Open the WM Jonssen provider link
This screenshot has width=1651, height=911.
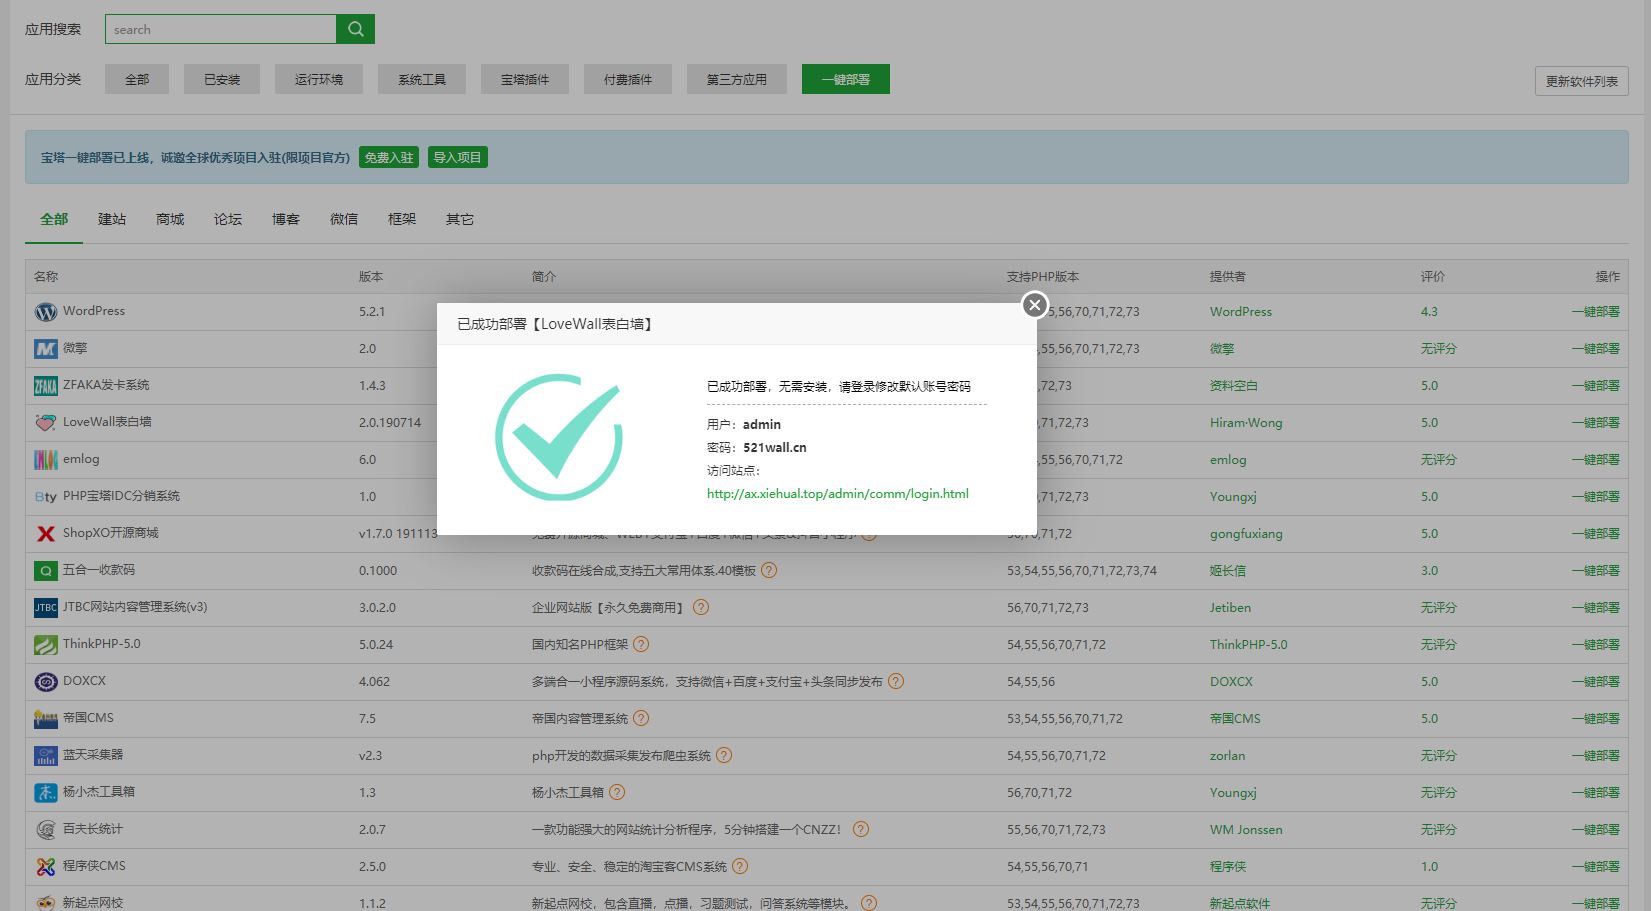click(1246, 830)
